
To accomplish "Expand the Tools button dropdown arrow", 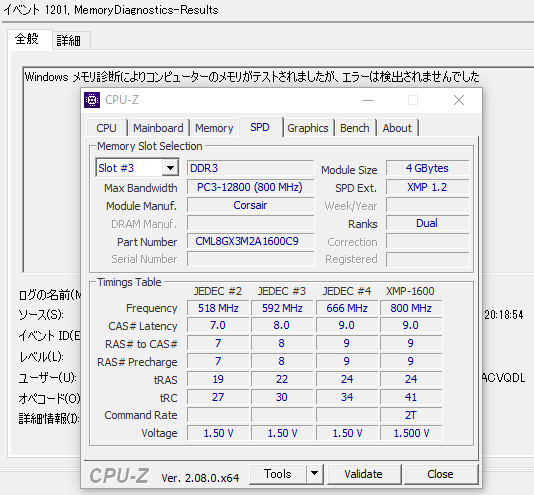I will (x=314, y=473).
